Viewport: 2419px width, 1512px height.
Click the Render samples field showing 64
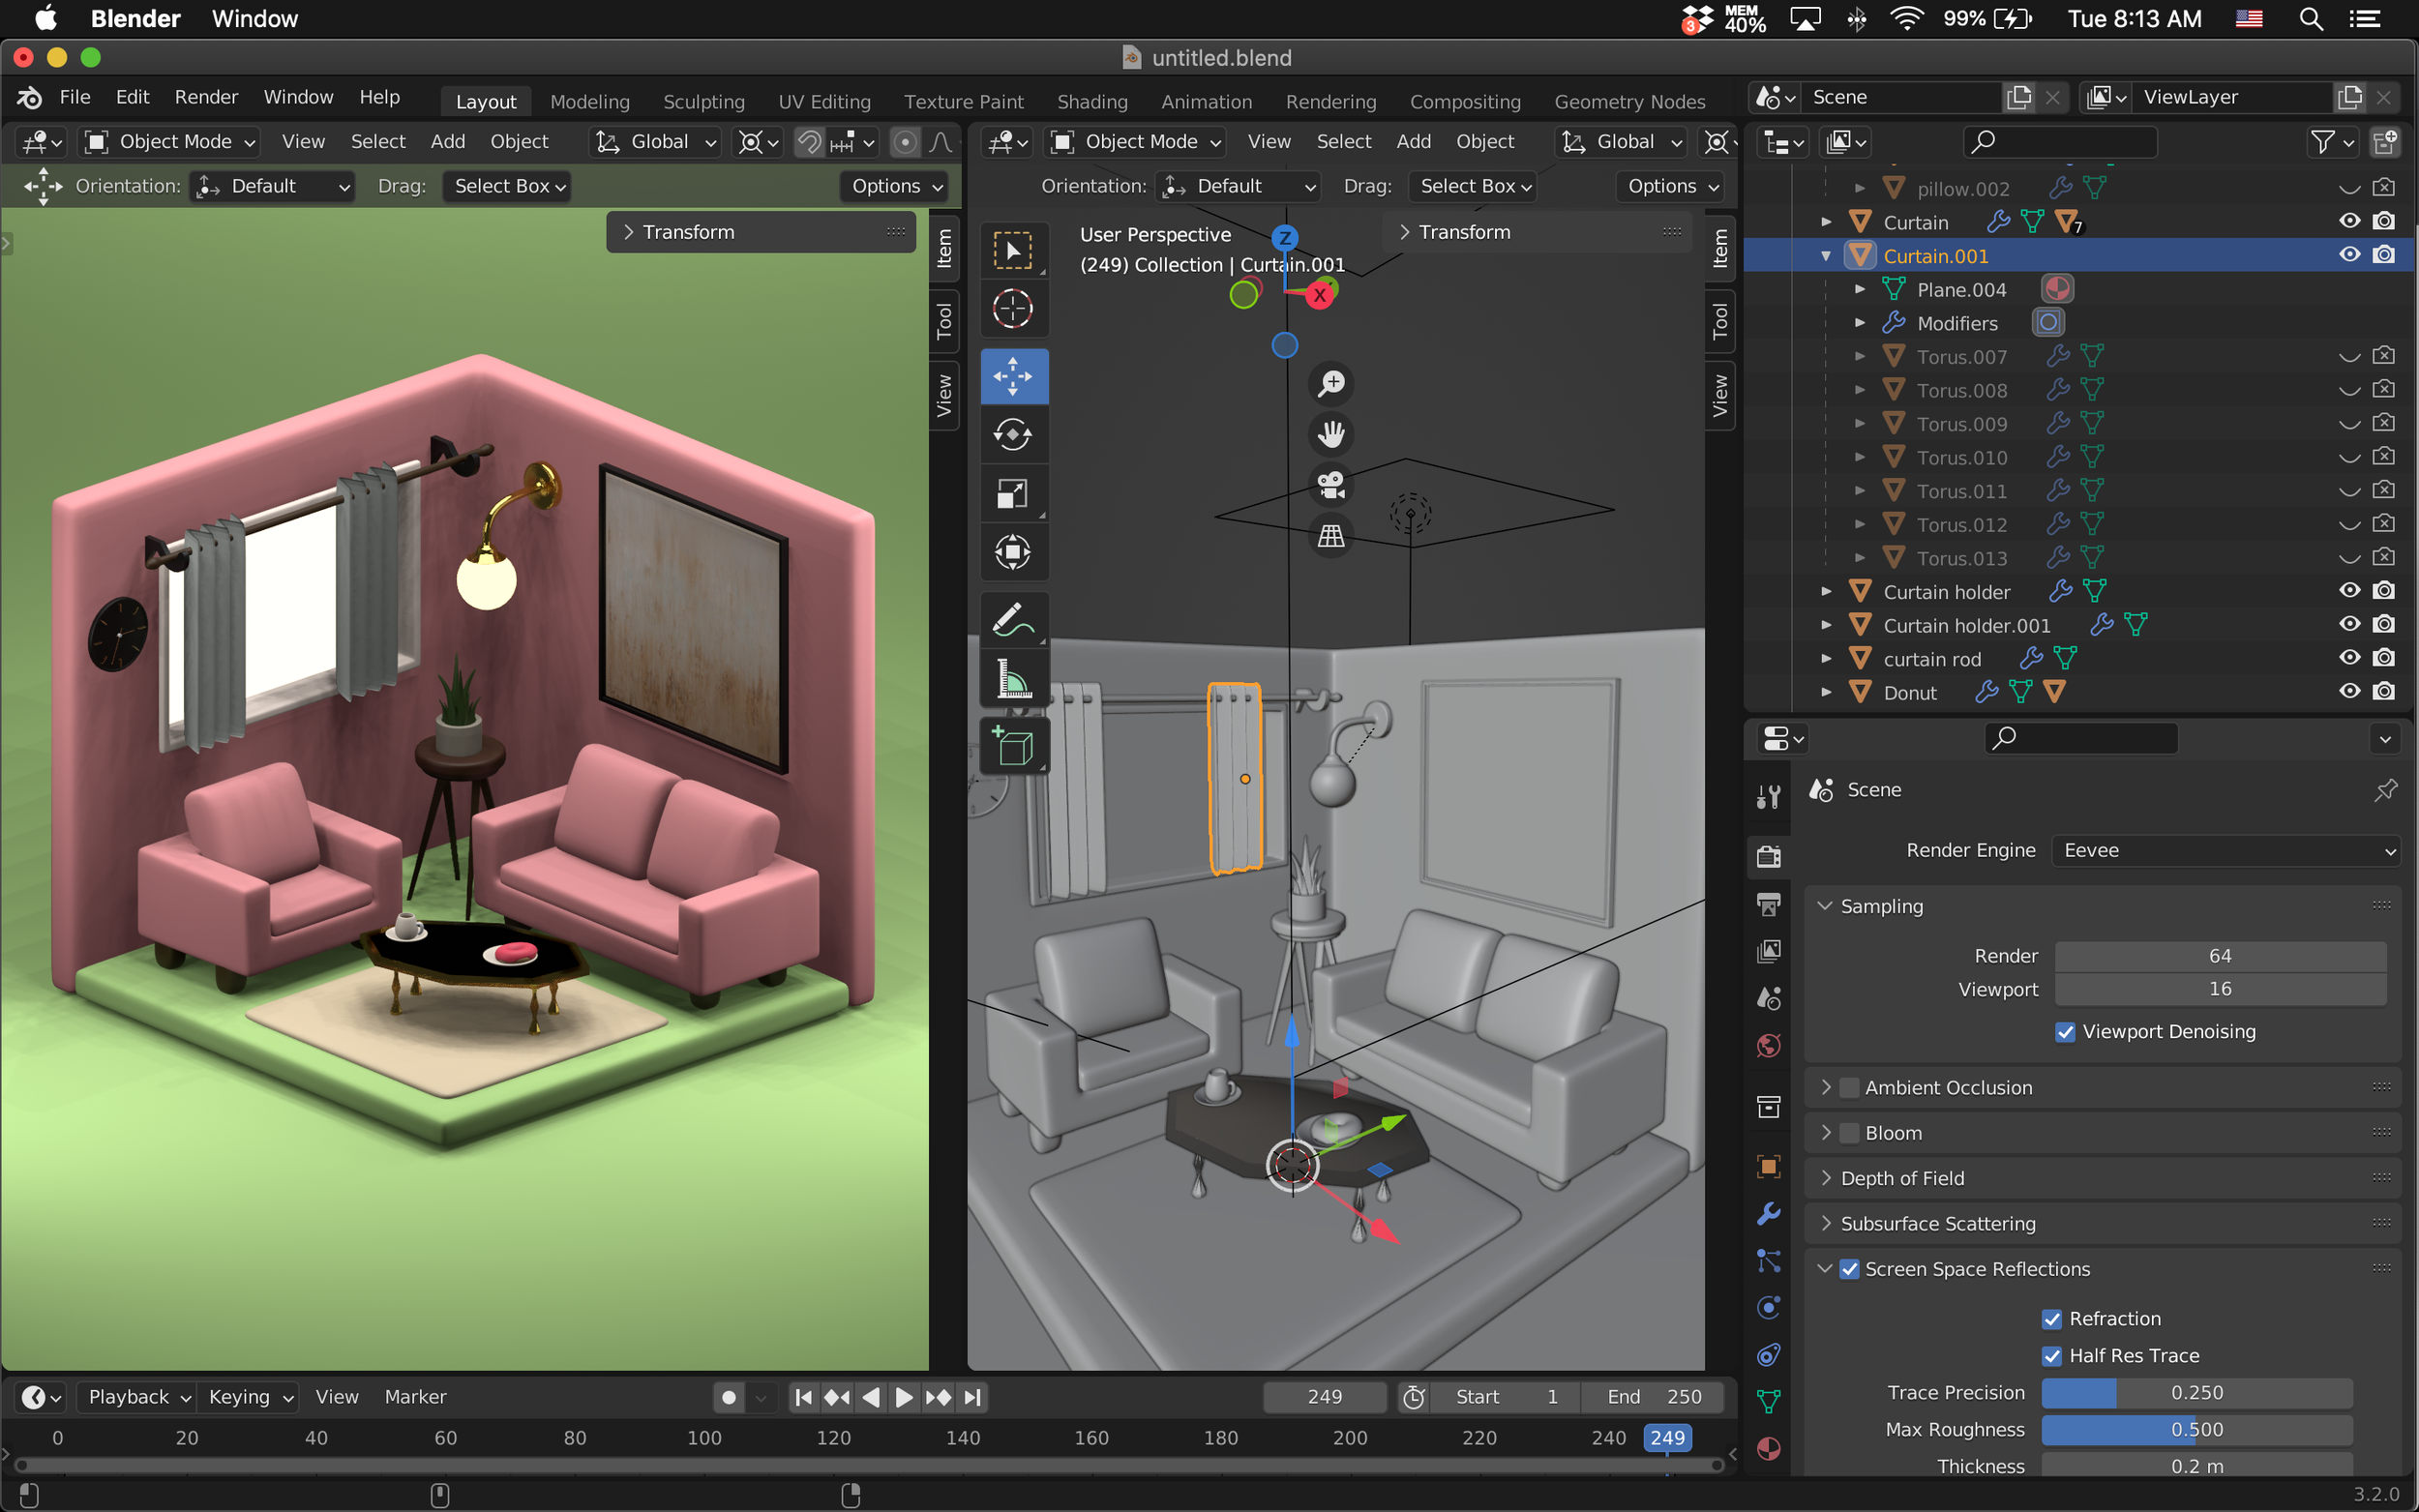point(2219,956)
